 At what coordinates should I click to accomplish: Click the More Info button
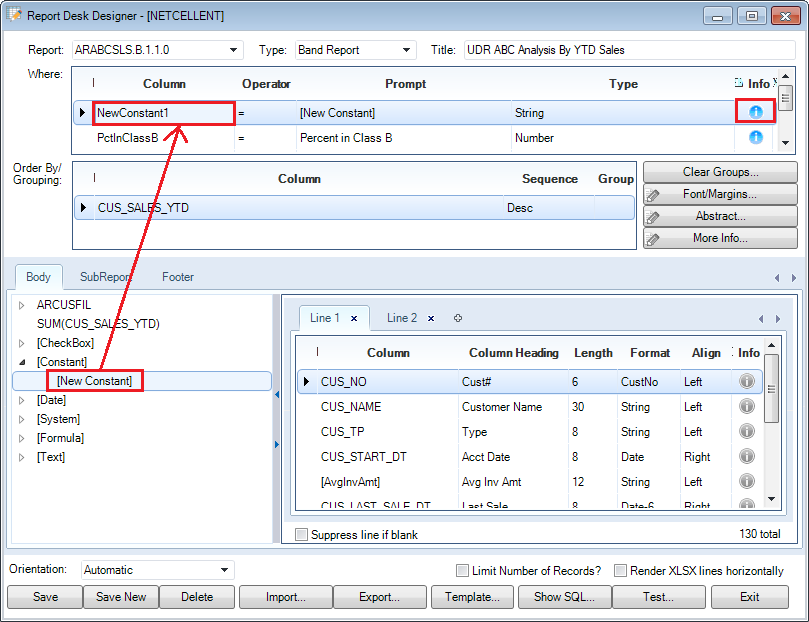click(x=720, y=238)
